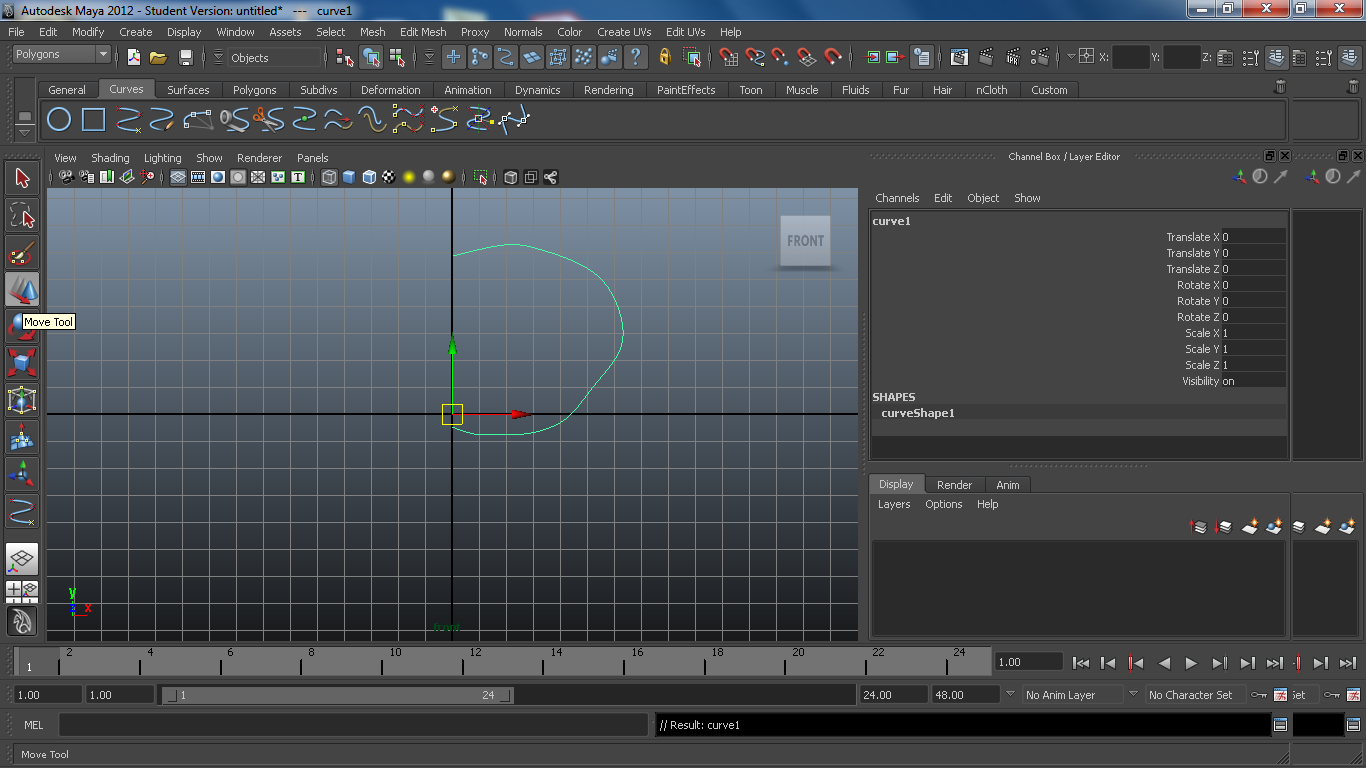Viewport: 1366px width, 768px height.
Task: Choose the Paint Selection tool
Action: point(22,252)
